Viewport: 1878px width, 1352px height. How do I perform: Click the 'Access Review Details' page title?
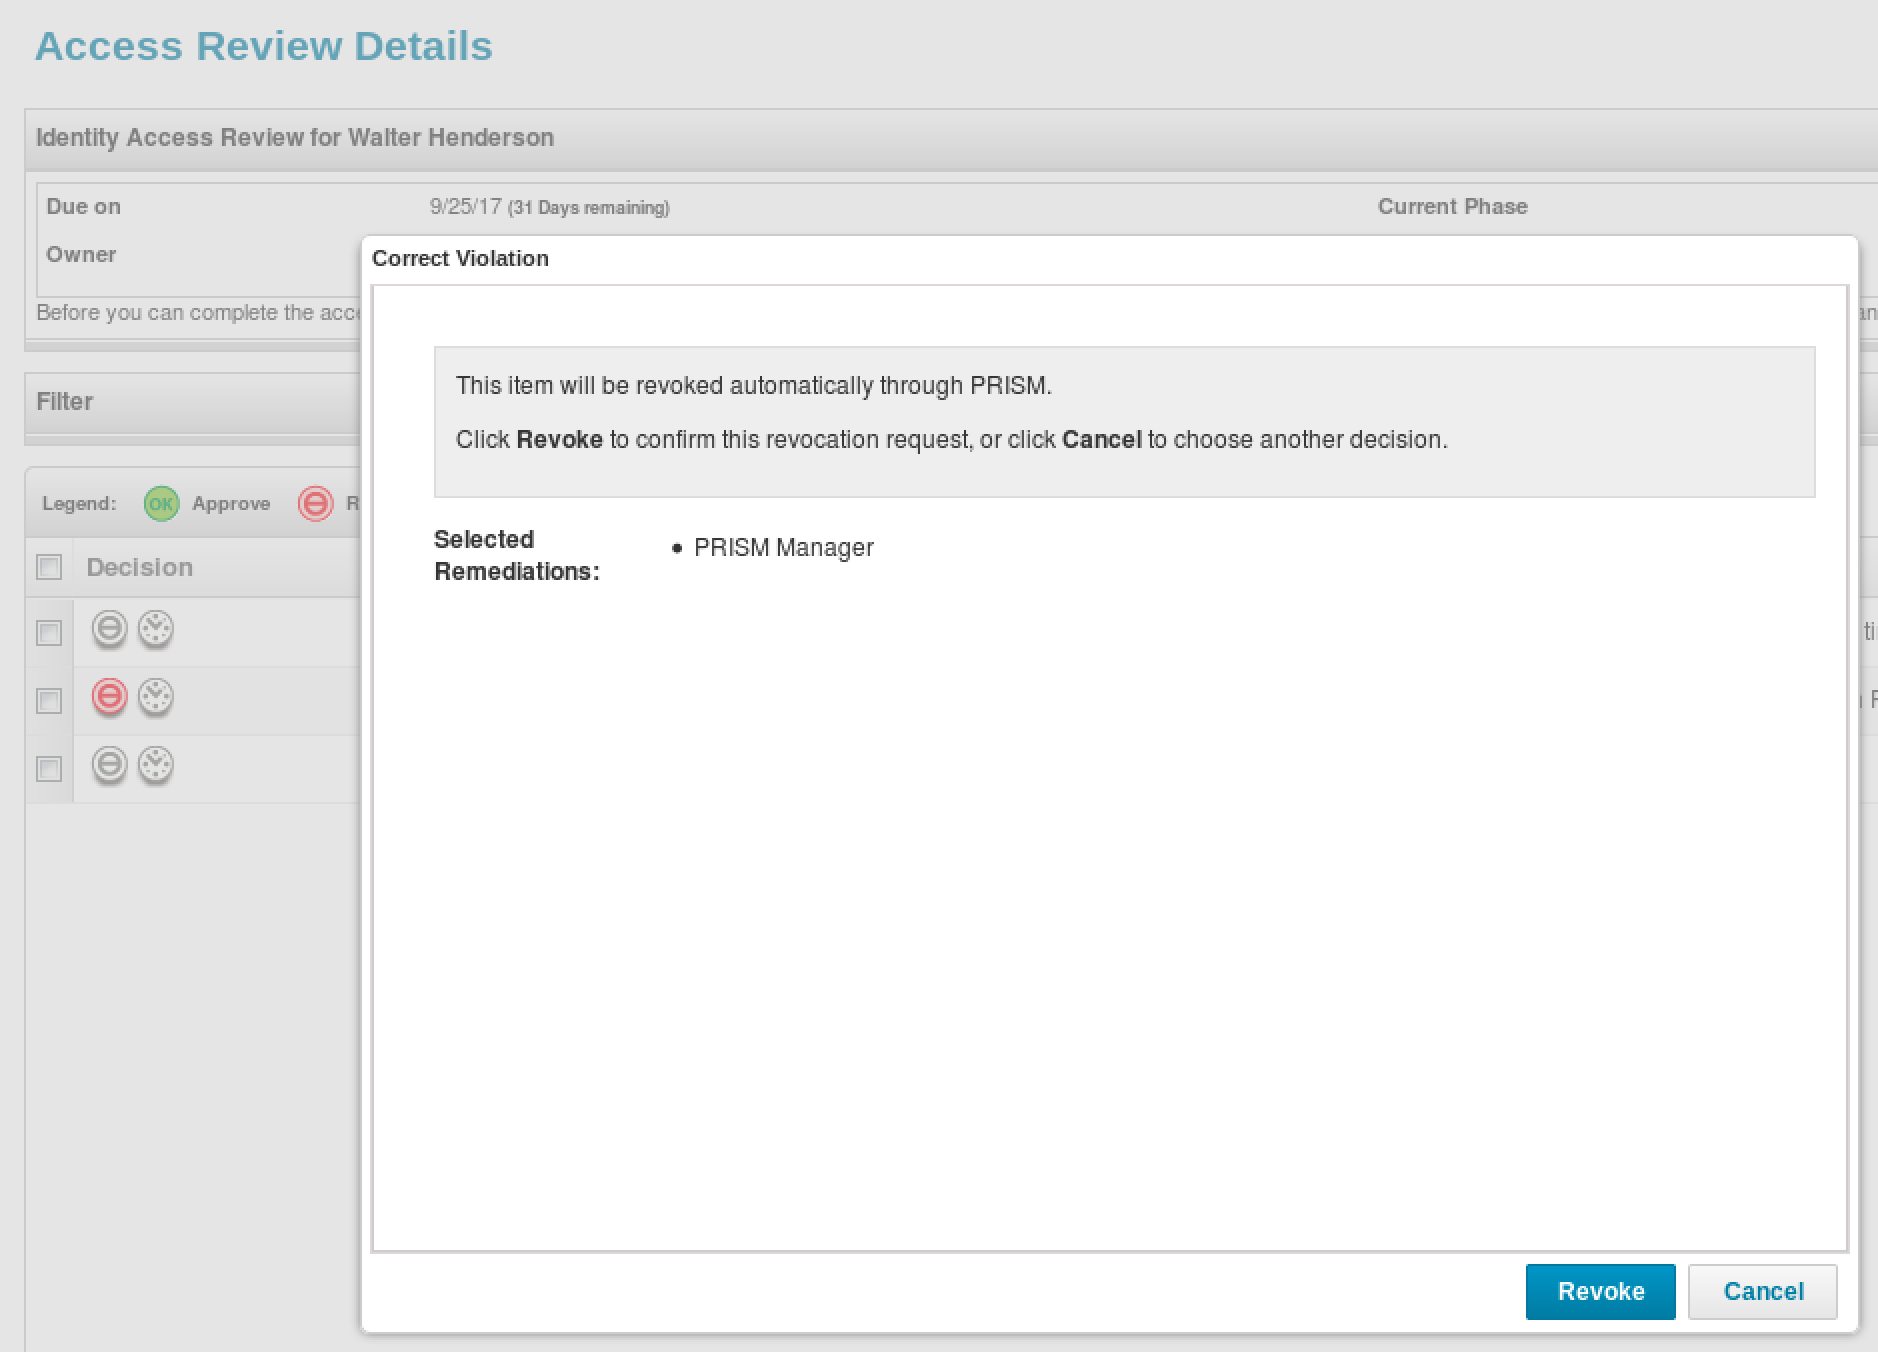click(x=264, y=46)
